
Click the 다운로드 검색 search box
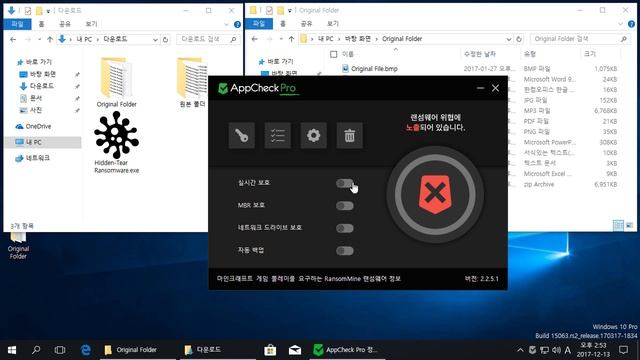[208, 39]
